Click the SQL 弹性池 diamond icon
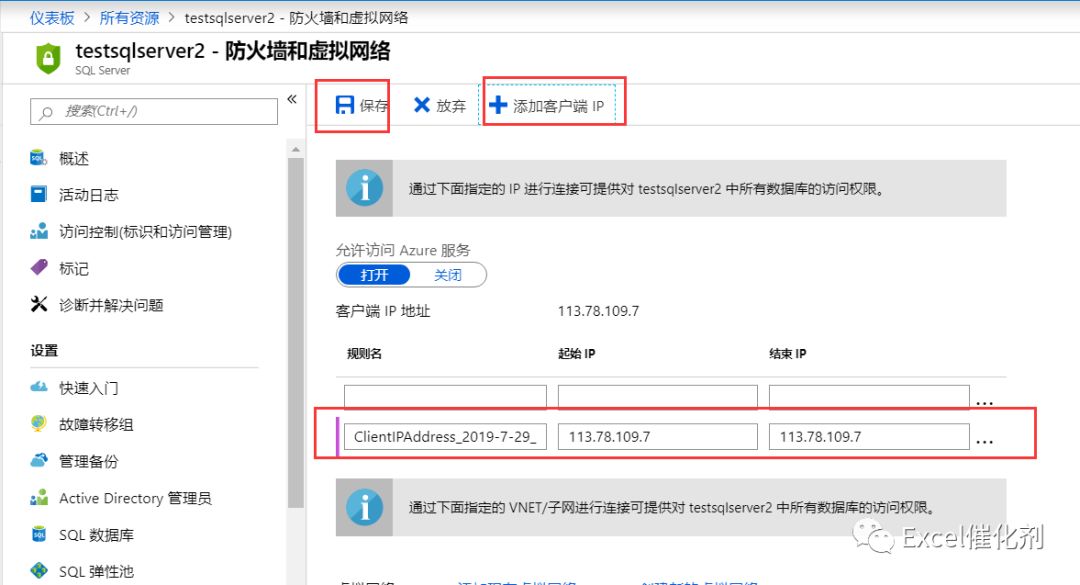Image resolution: width=1080 pixels, height=585 pixels. [x=39, y=571]
